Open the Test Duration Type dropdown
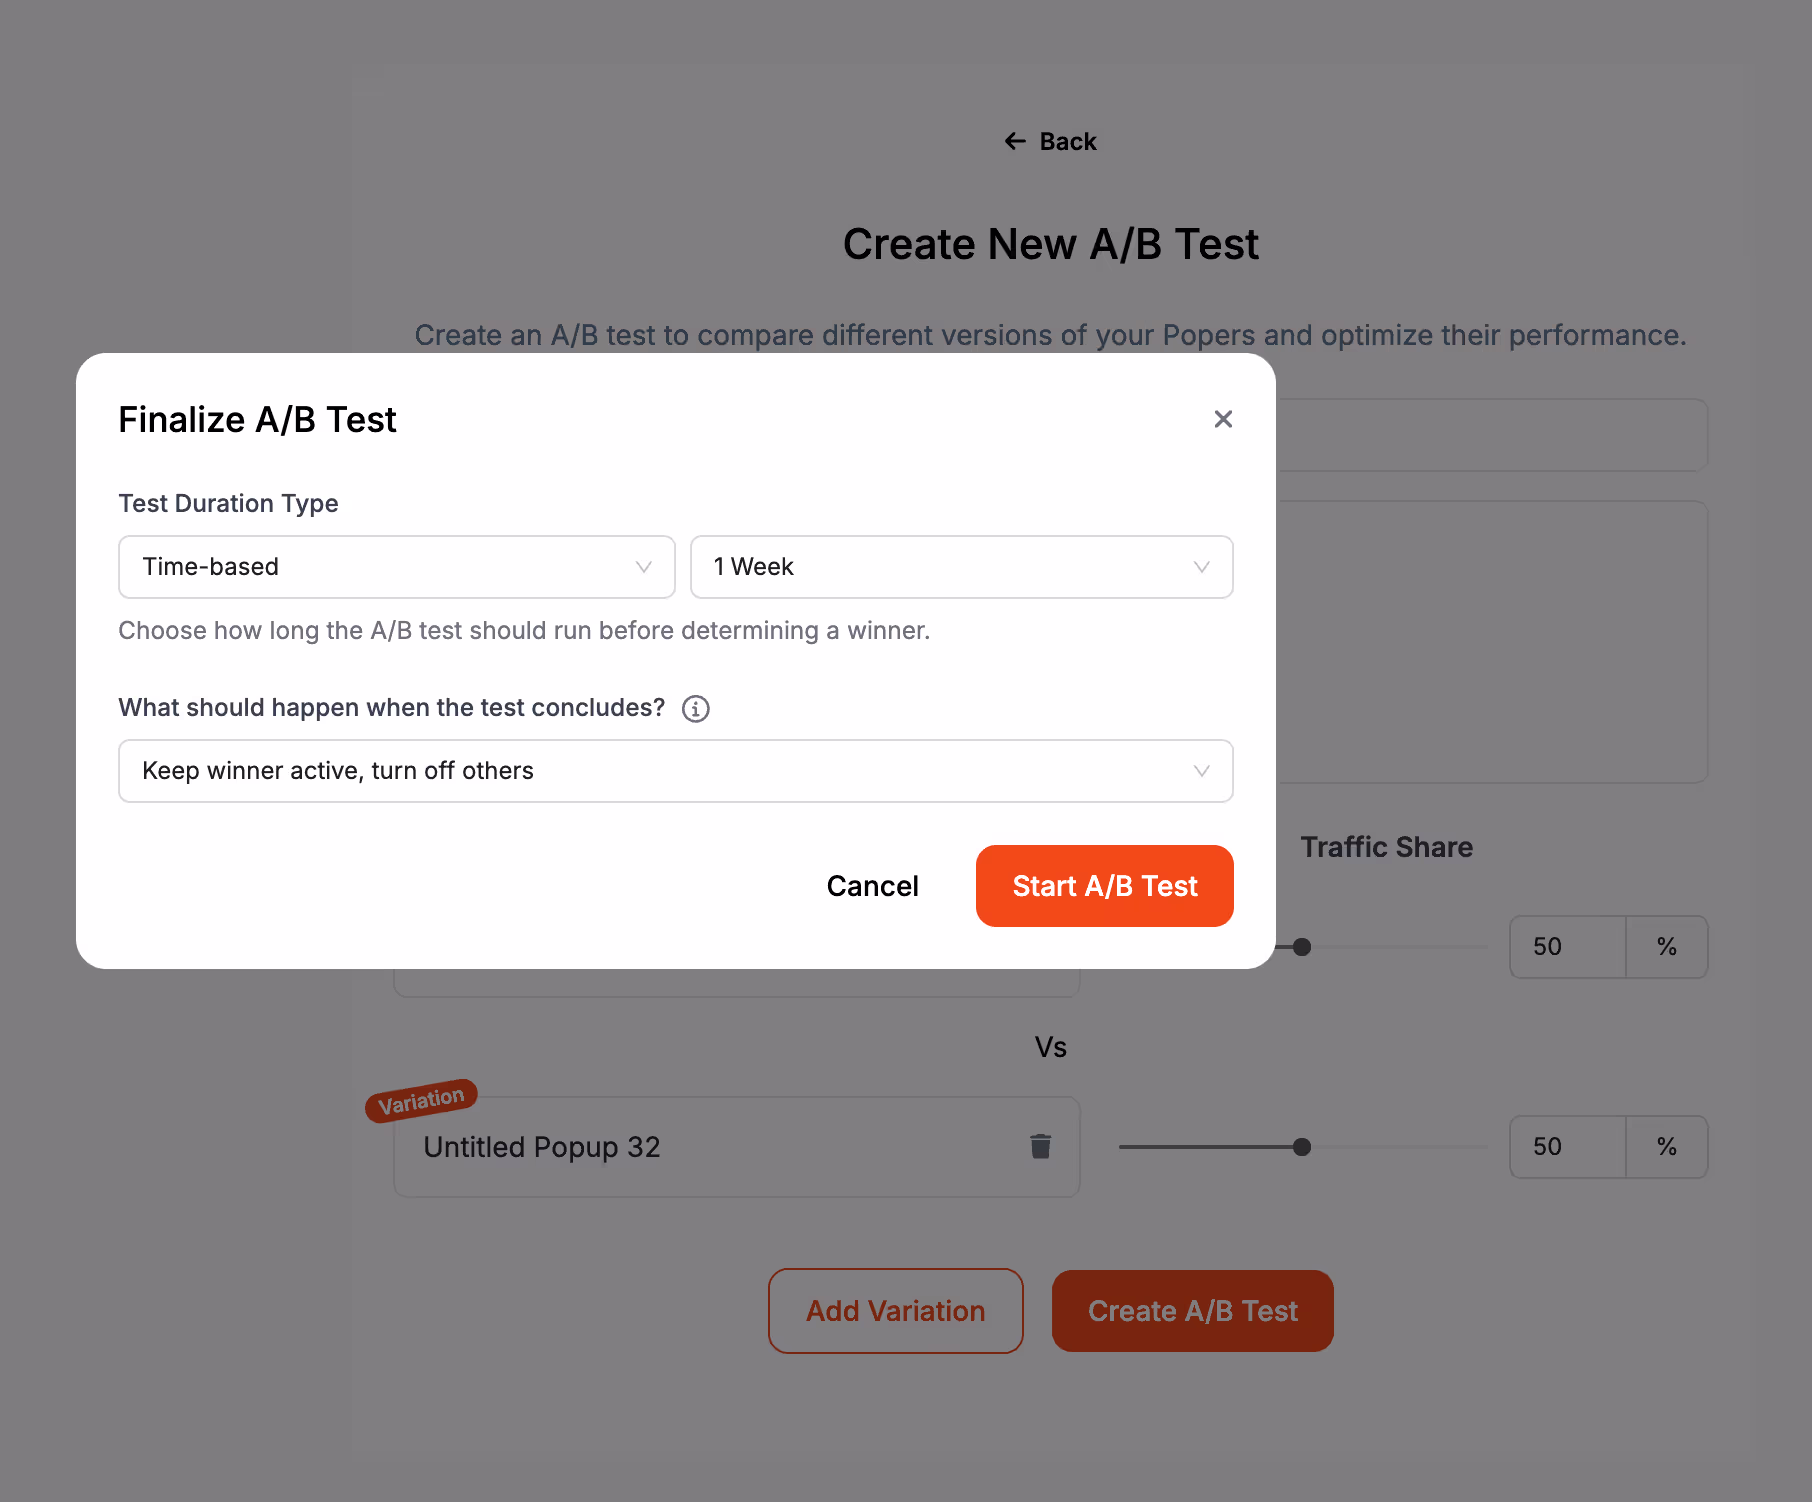Viewport: 1812px width, 1502px height. point(396,567)
